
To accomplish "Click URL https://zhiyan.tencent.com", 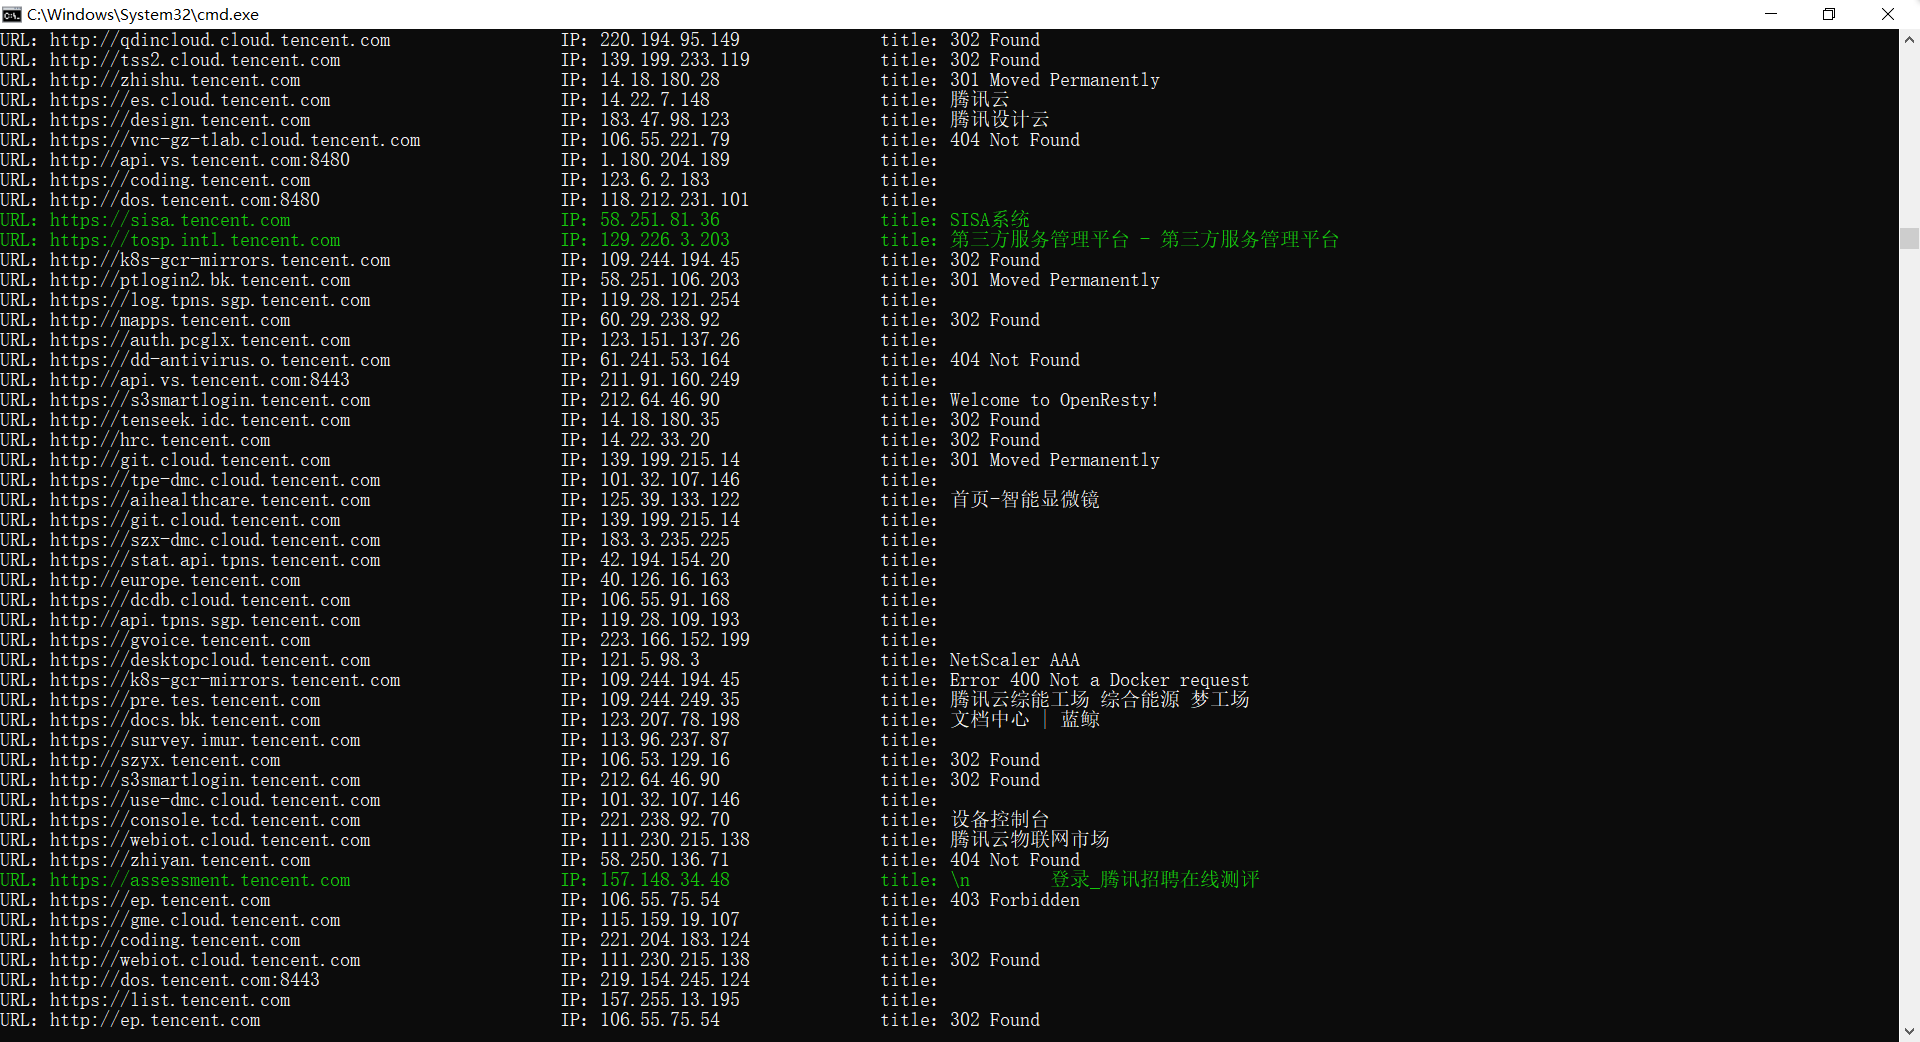I will pos(180,860).
